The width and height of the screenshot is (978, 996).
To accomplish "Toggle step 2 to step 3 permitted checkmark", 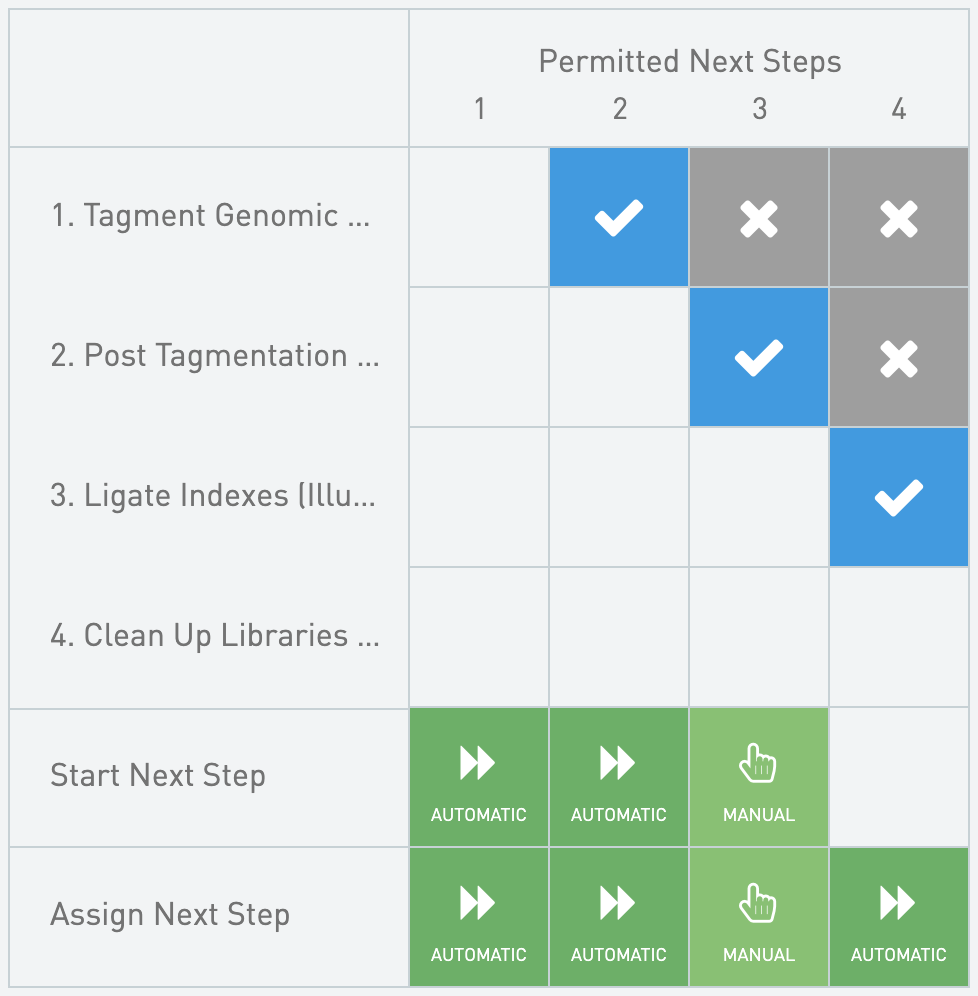I will 759,357.
